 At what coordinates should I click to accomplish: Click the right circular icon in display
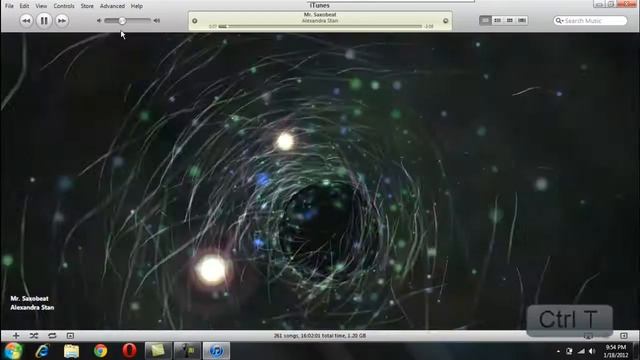pos(446,21)
